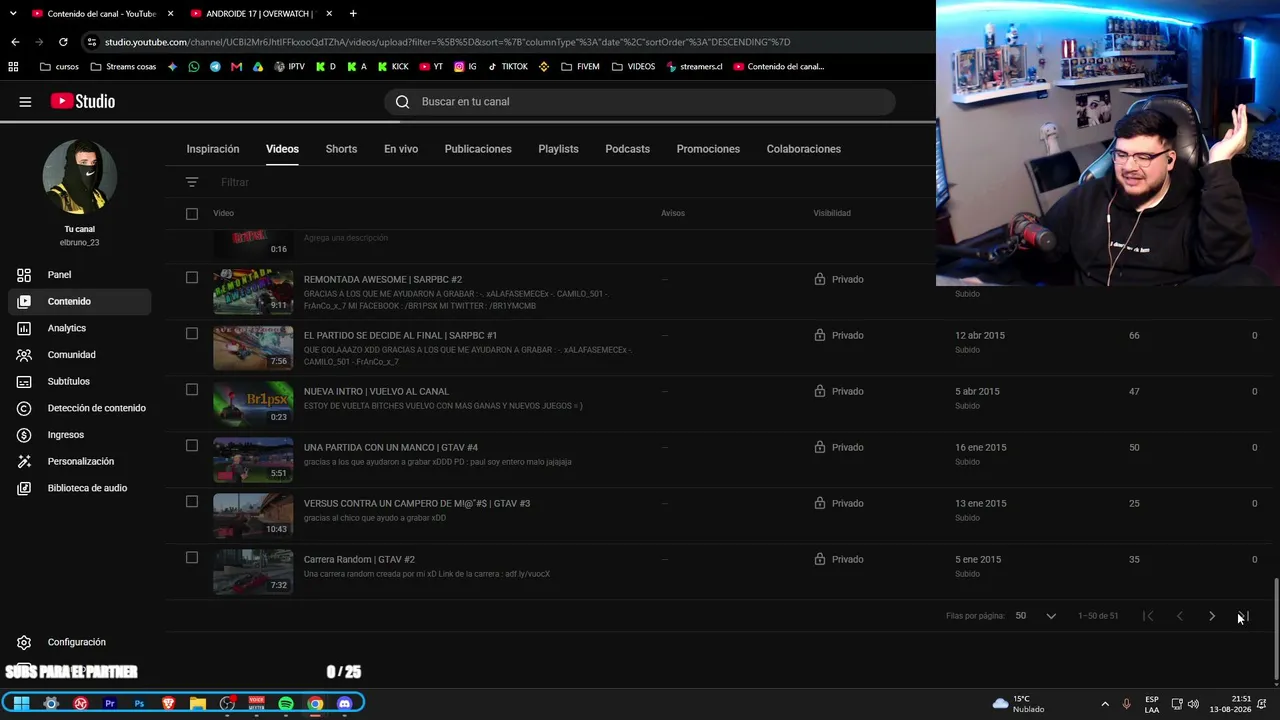Tick the select-all videos header checkbox

192,213
